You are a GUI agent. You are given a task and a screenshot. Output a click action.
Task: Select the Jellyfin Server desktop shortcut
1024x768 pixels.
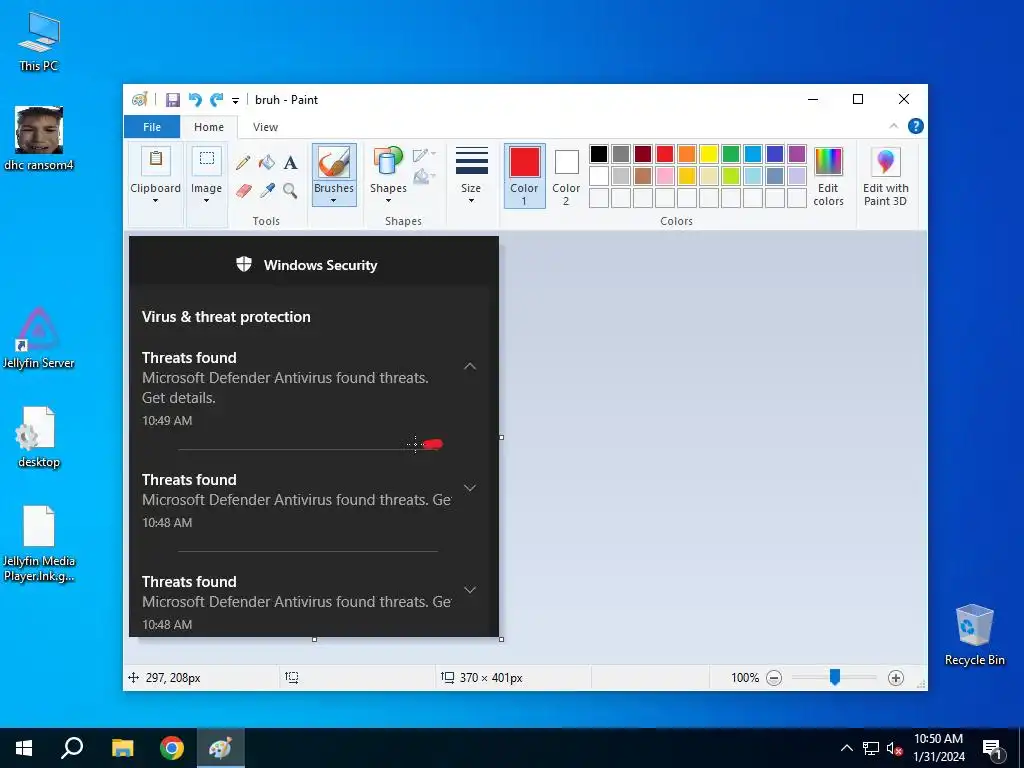pos(39,338)
